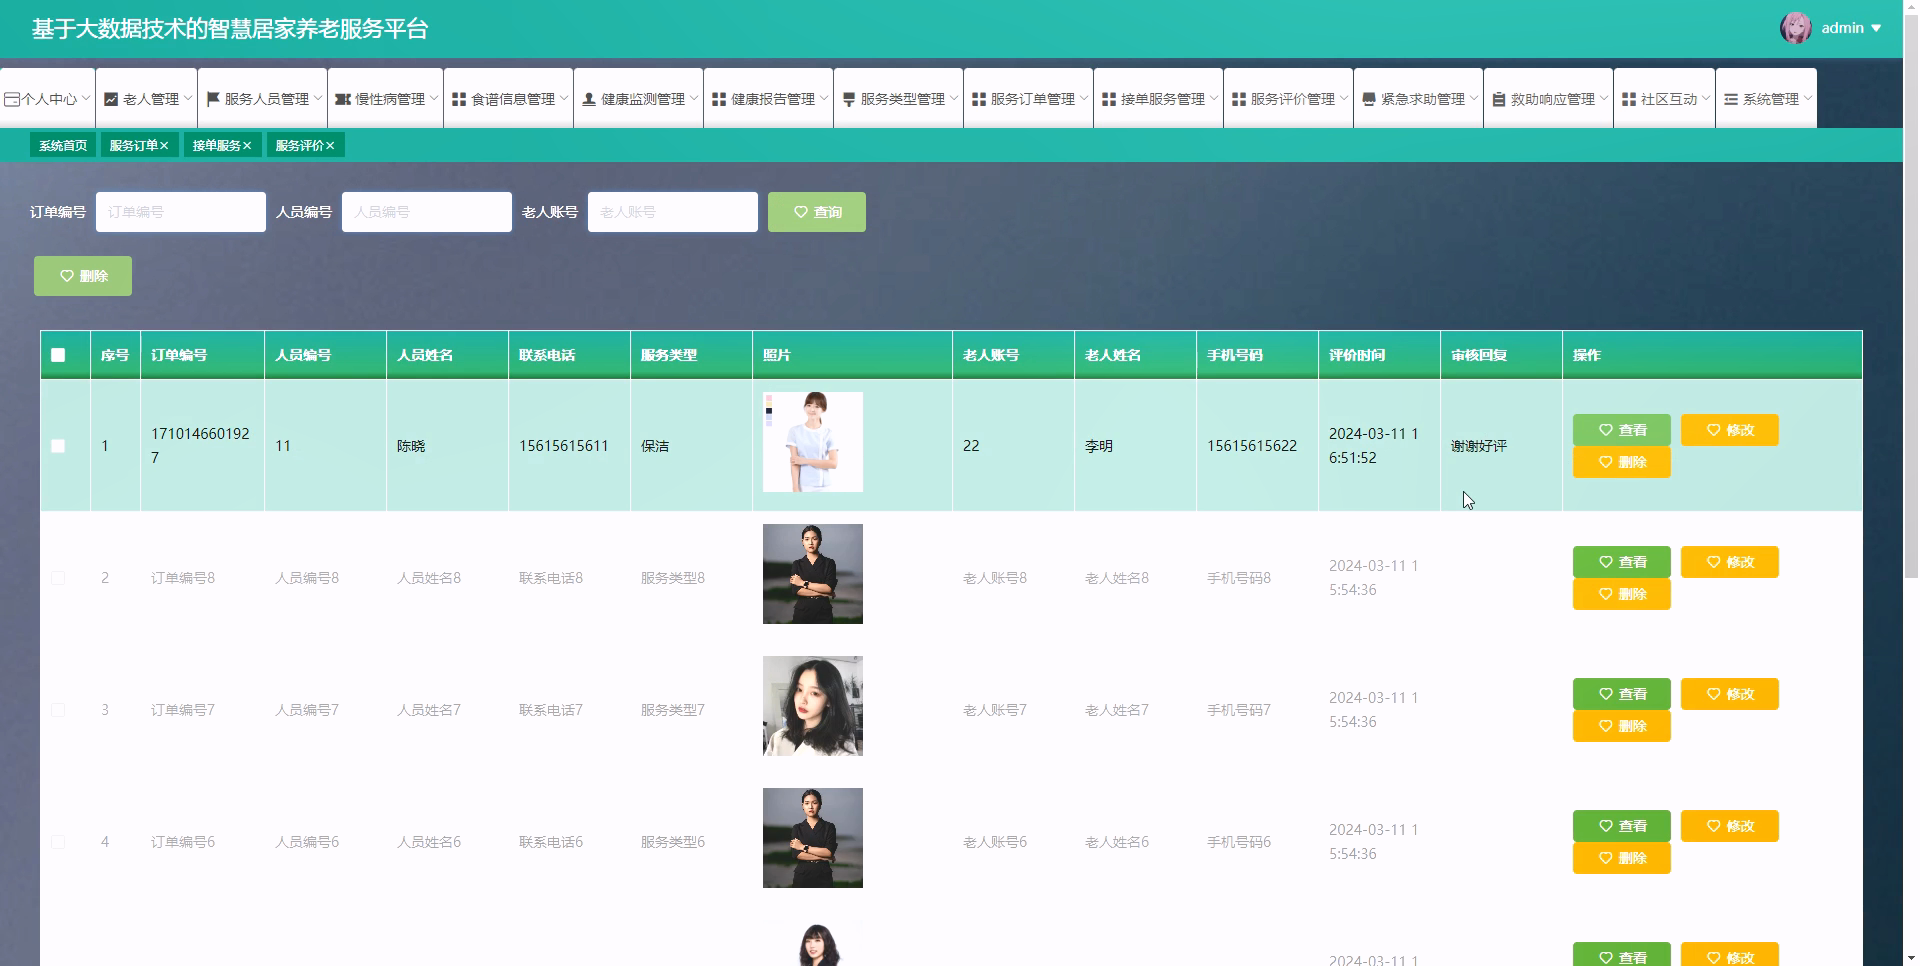The width and height of the screenshot is (1920, 966).
Task: Open 陈晓's photo thumbnail
Action: pyautogui.click(x=813, y=442)
